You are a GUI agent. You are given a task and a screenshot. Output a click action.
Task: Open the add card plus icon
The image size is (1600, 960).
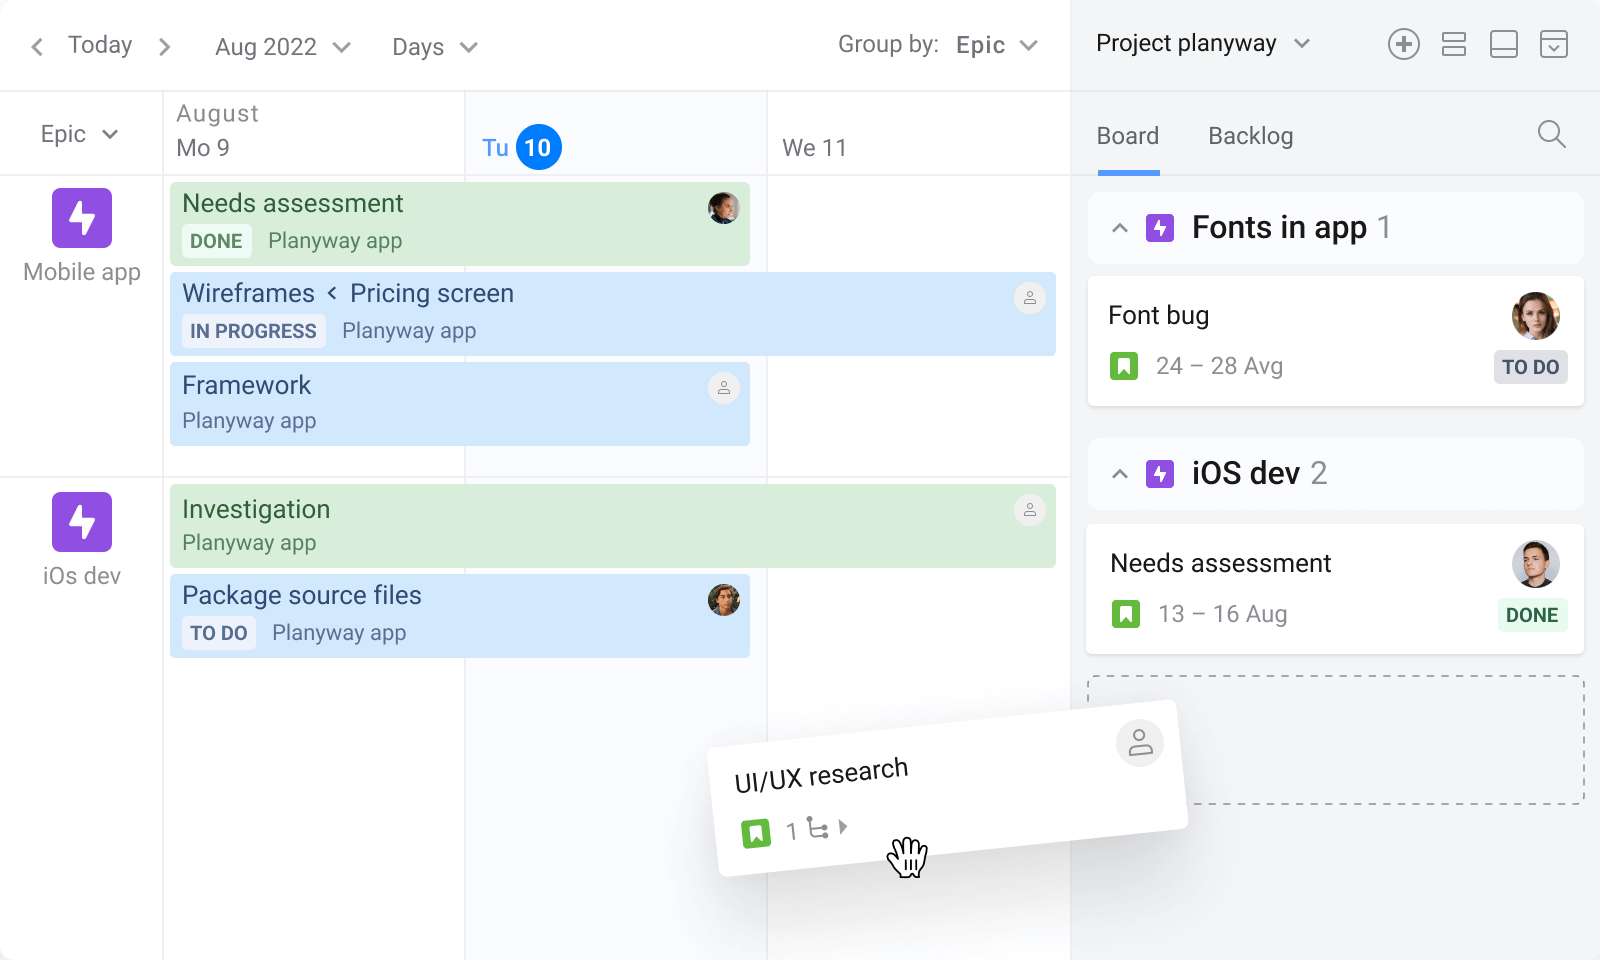coord(1404,44)
